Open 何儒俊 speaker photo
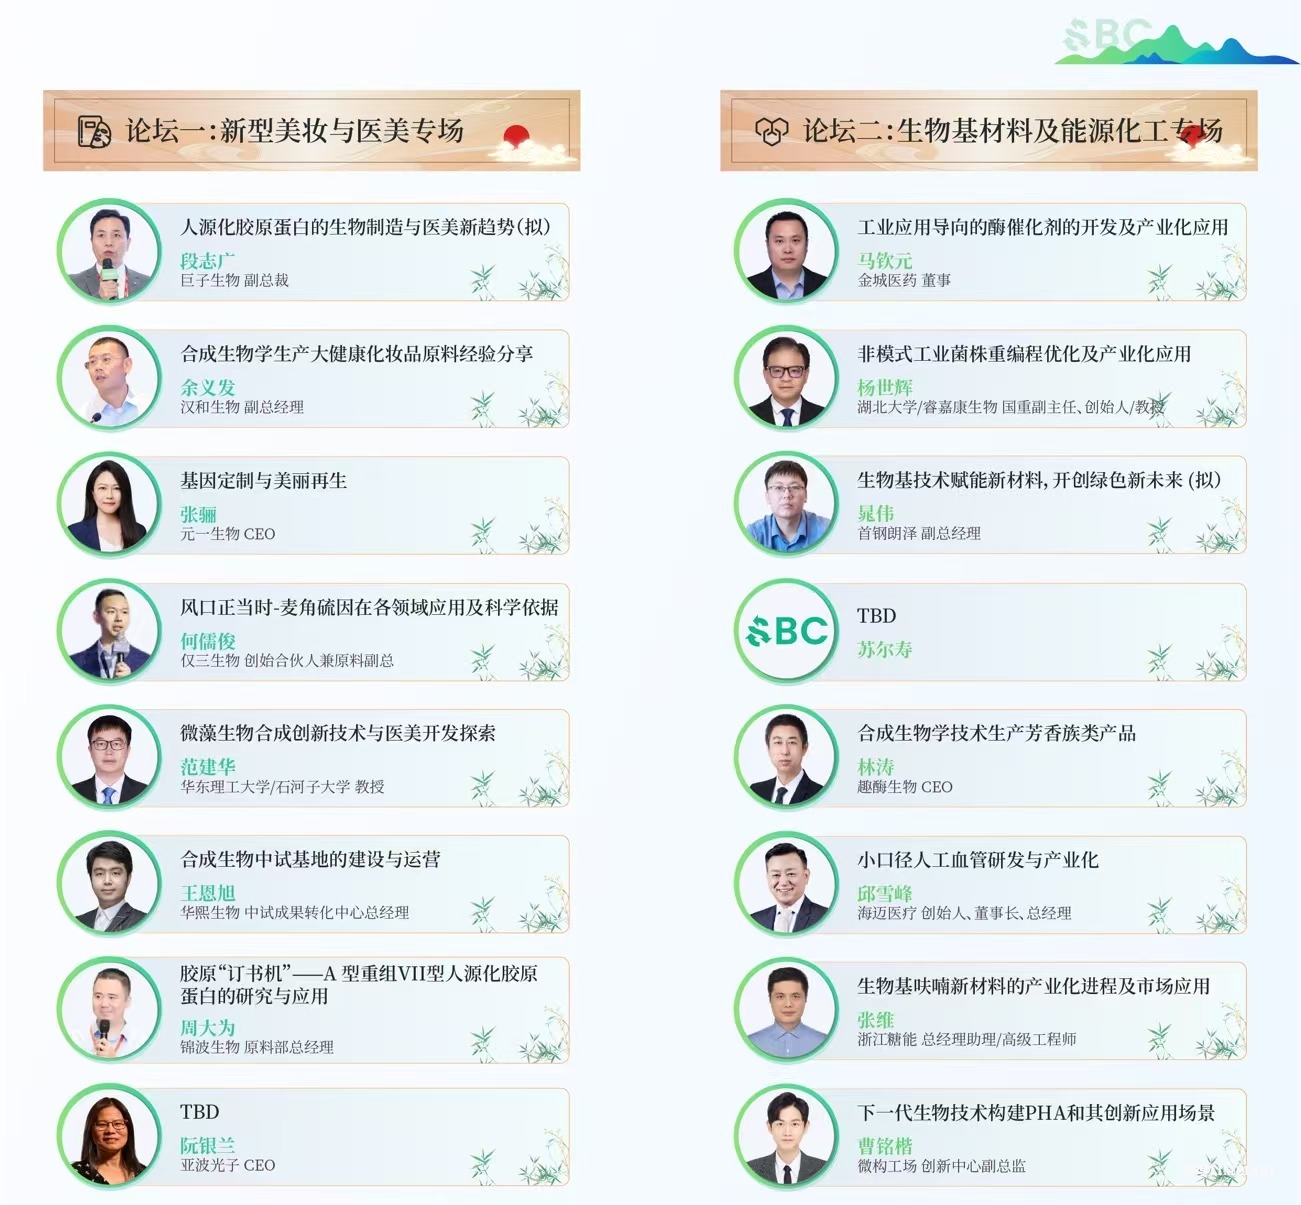 coord(110,631)
